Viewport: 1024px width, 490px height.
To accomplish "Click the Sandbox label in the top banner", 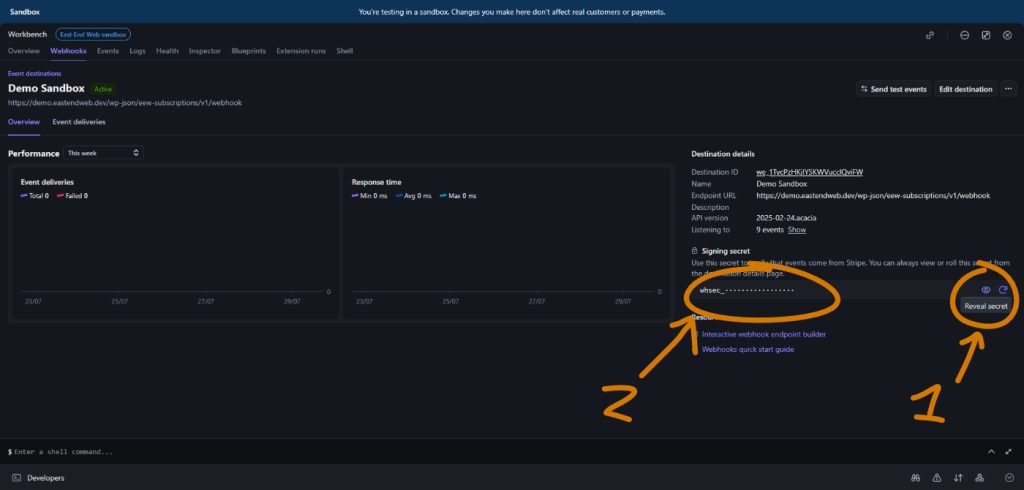I will pos(24,12).
